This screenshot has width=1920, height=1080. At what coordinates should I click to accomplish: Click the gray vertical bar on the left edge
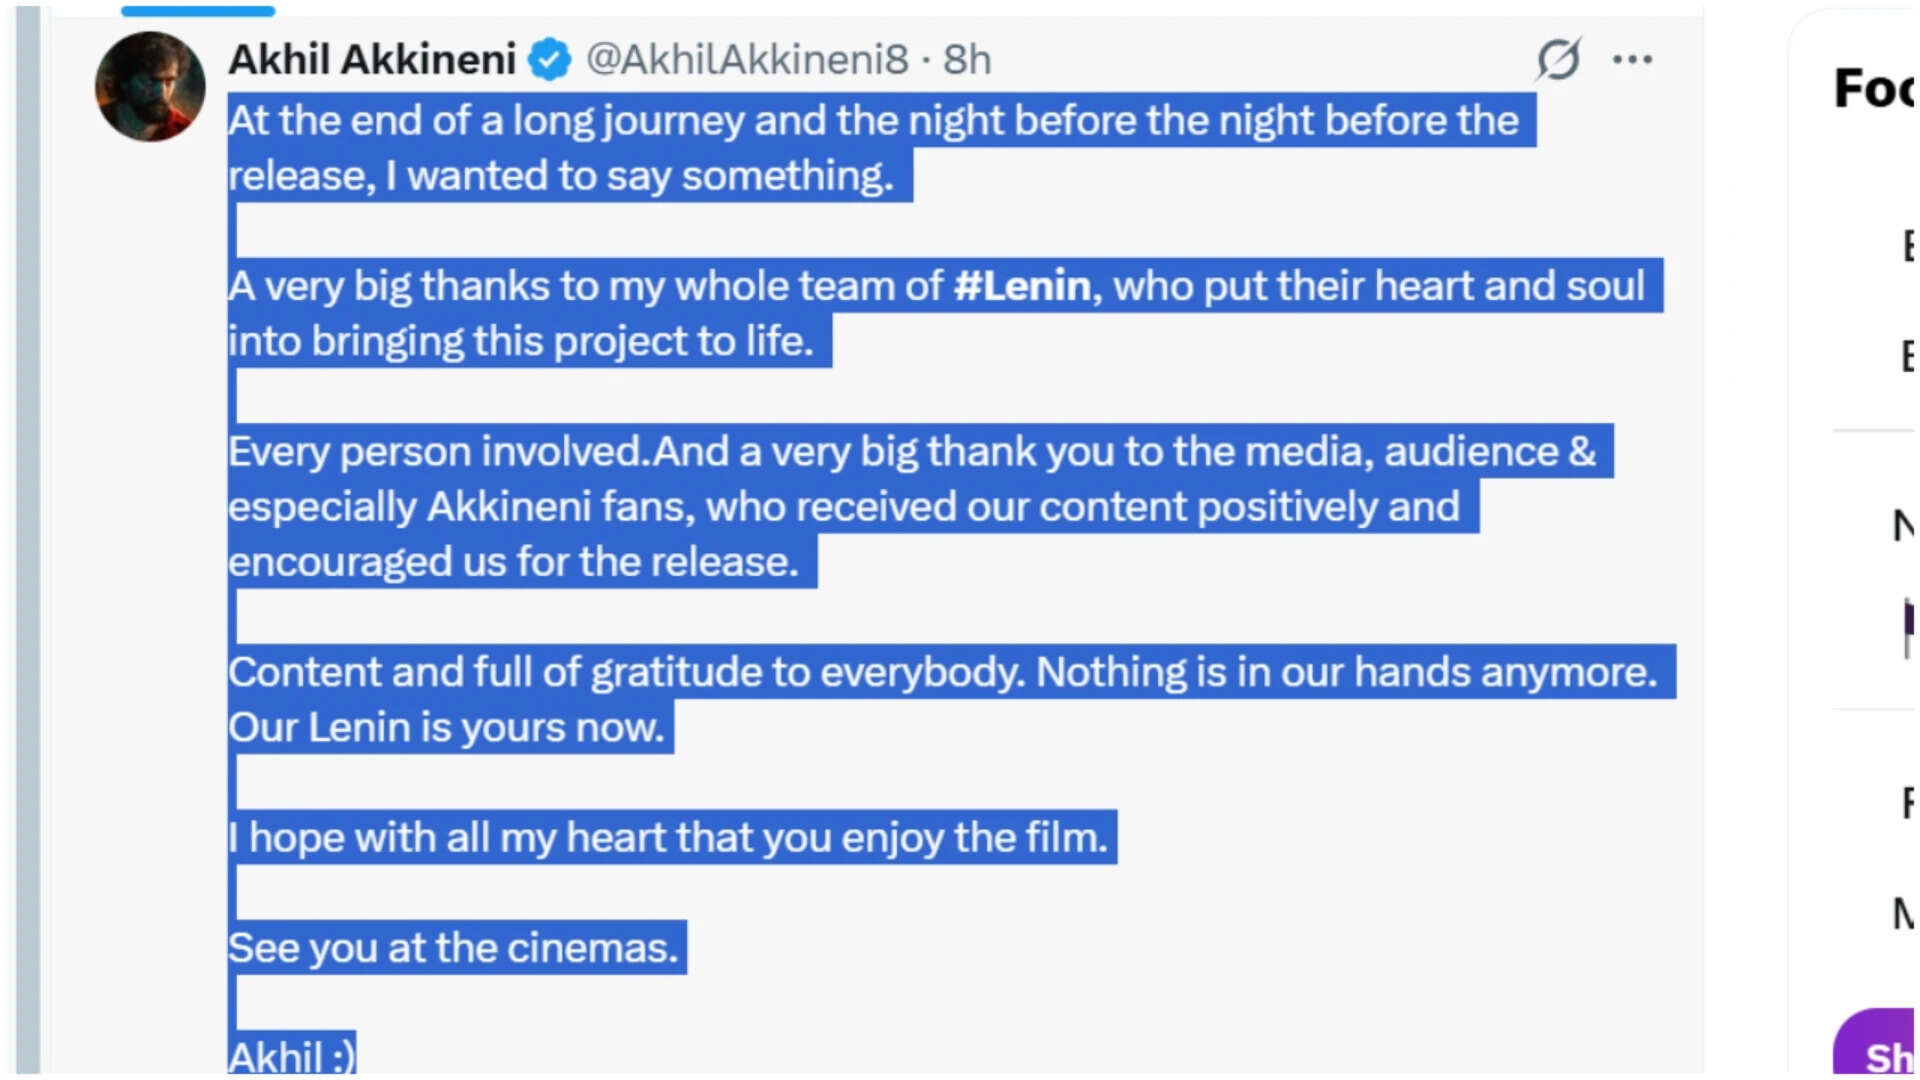pyautogui.click(x=28, y=540)
